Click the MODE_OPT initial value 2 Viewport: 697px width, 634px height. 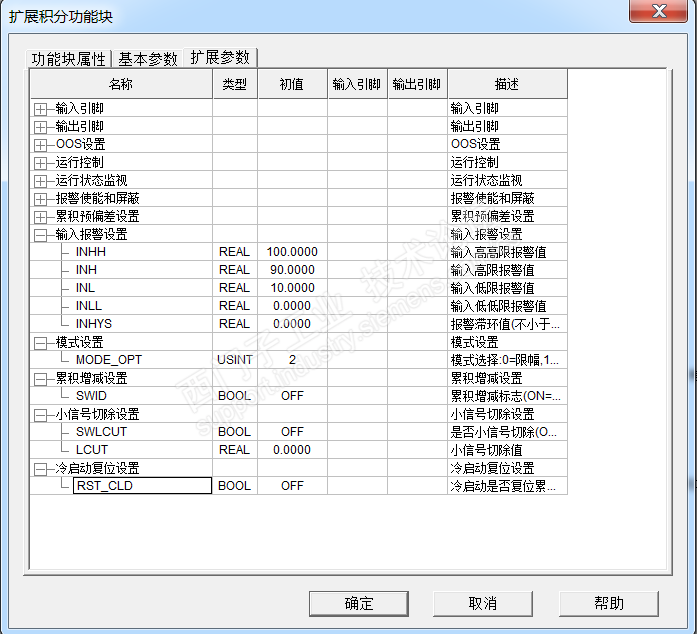click(292, 360)
